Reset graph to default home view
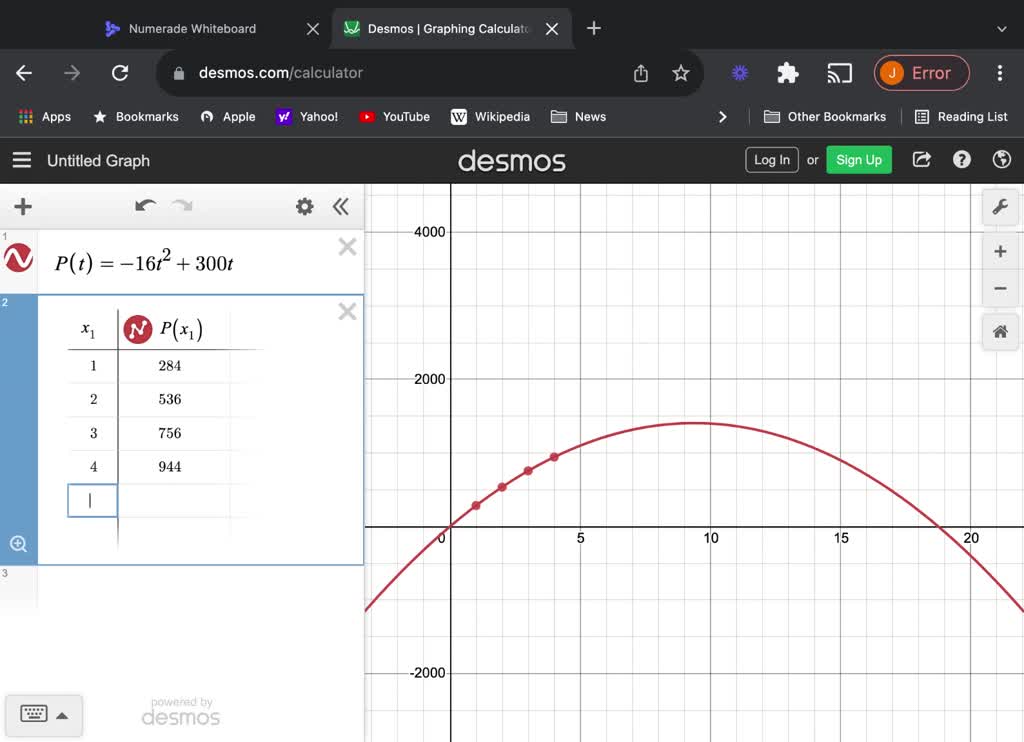 coord(1000,332)
